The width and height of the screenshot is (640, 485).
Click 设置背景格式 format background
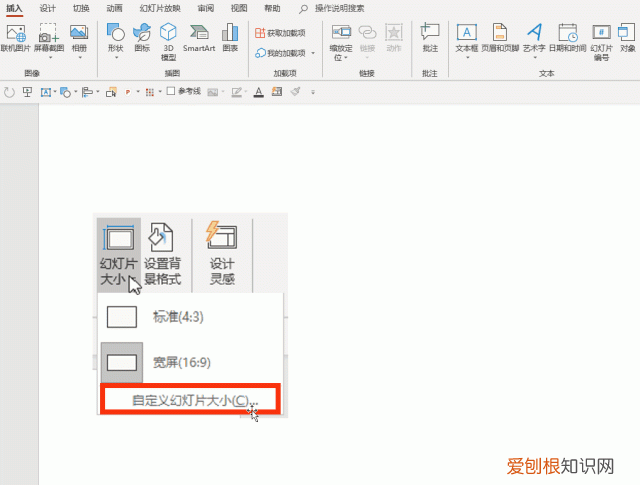click(162, 254)
